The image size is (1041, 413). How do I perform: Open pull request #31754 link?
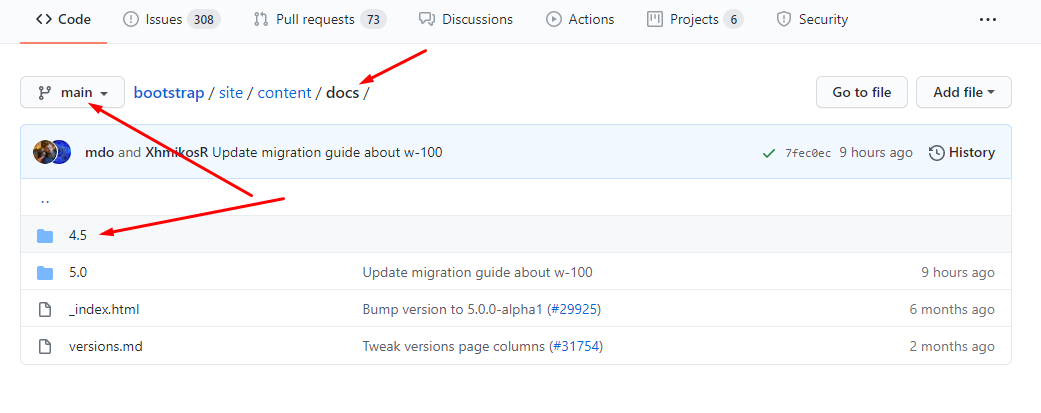(x=578, y=347)
